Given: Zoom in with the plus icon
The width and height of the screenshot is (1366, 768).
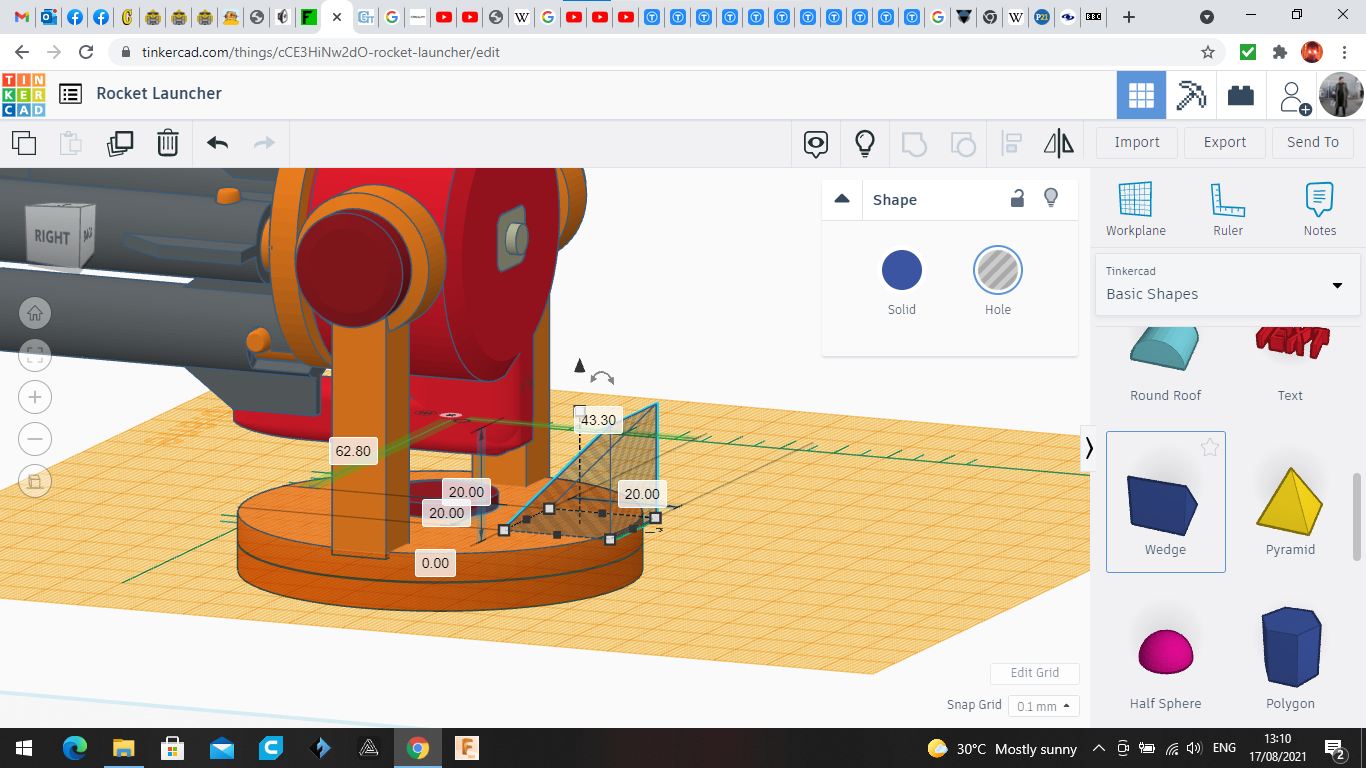Looking at the screenshot, I should pyautogui.click(x=35, y=397).
